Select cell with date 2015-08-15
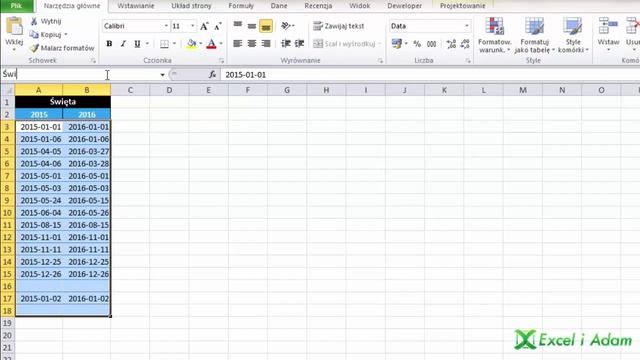The height and width of the screenshot is (360, 640). point(39,225)
